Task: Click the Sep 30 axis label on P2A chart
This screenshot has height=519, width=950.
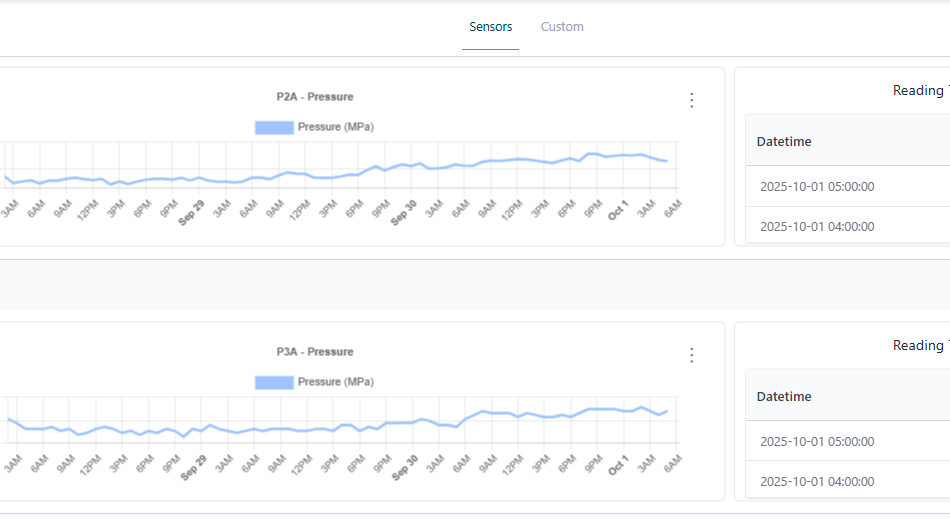Action: pos(403,211)
